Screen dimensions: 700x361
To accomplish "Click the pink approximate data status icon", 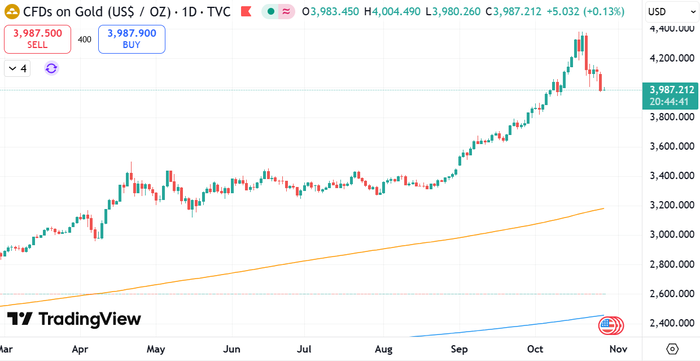I will [x=286, y=12].
